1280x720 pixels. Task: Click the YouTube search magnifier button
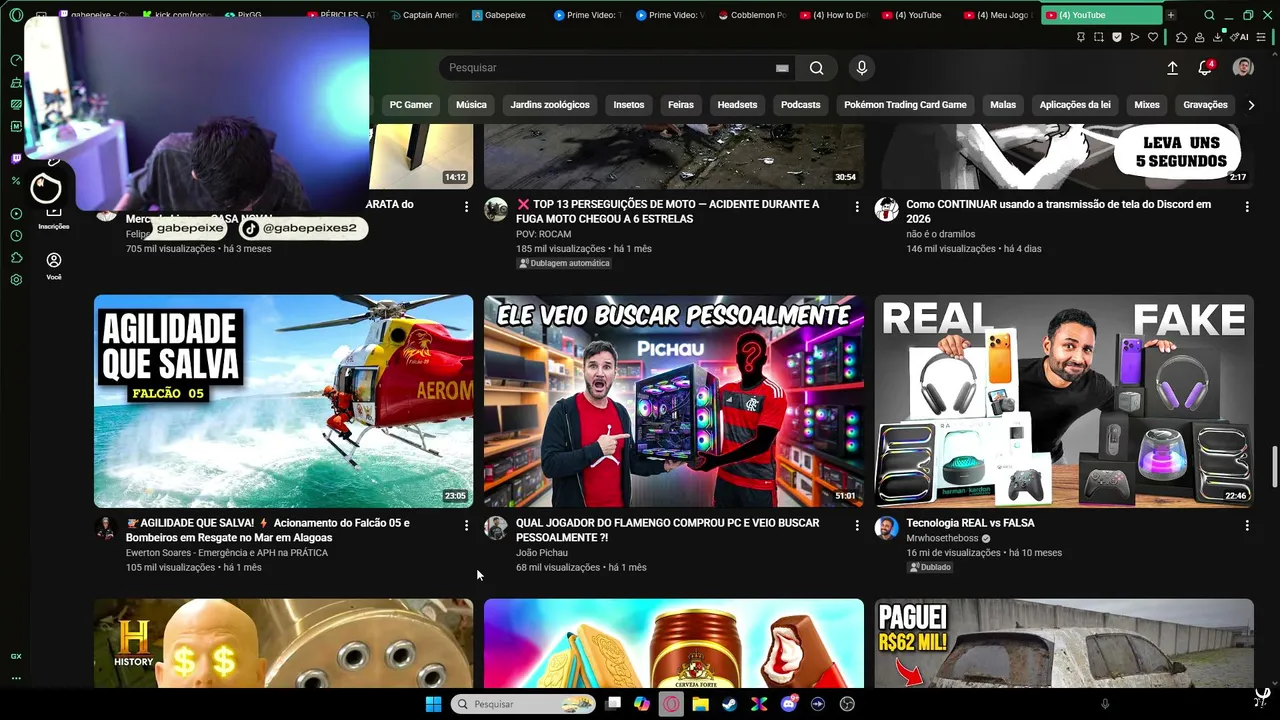coord(817,68)
